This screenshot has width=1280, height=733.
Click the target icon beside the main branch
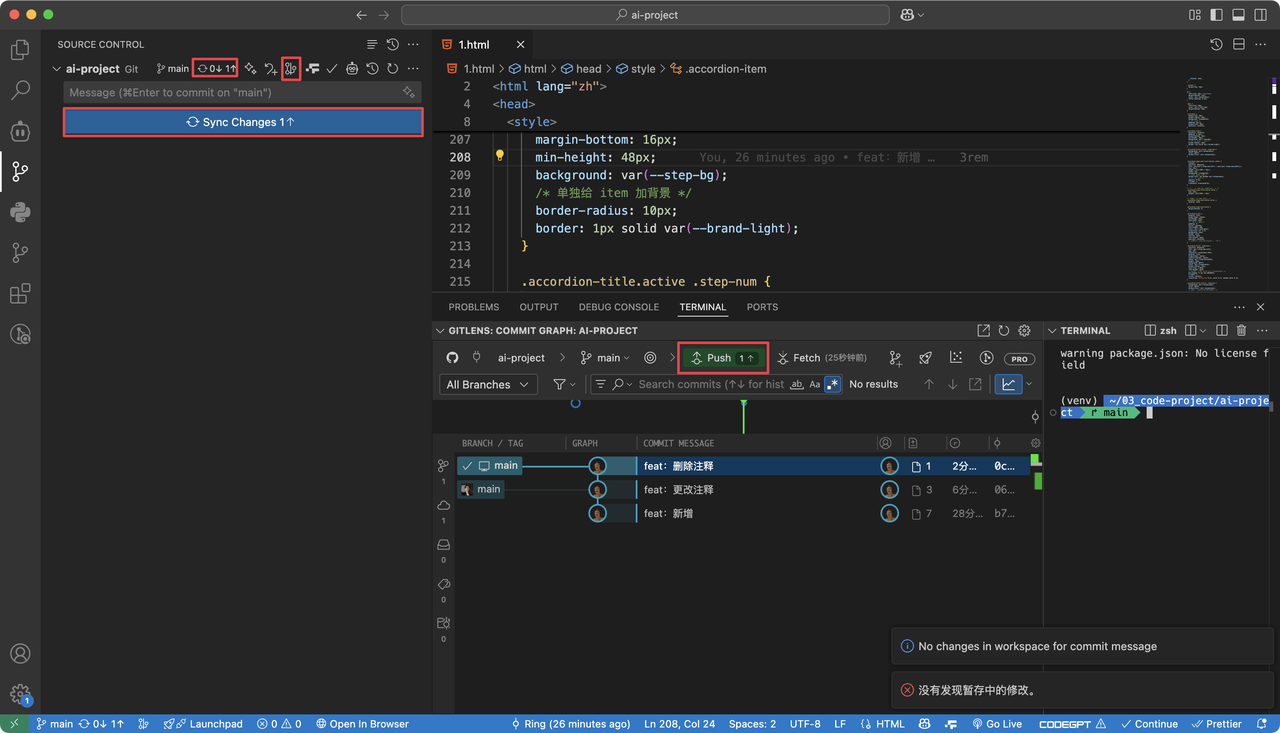coord(650,358)
